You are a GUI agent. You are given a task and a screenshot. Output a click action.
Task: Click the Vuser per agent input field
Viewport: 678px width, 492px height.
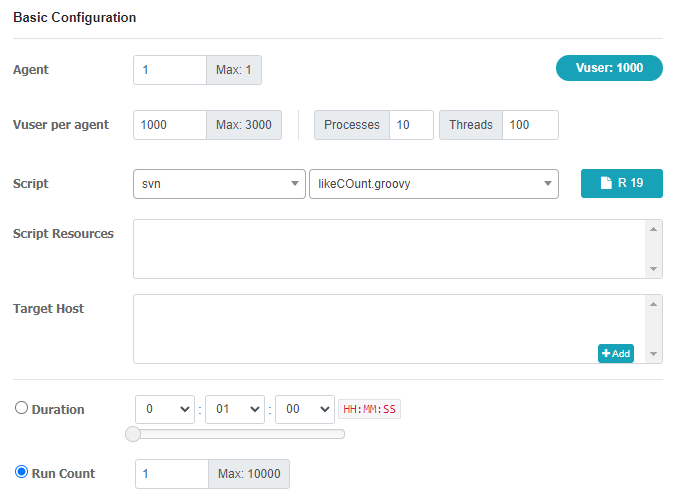click(x=170, y=125)
